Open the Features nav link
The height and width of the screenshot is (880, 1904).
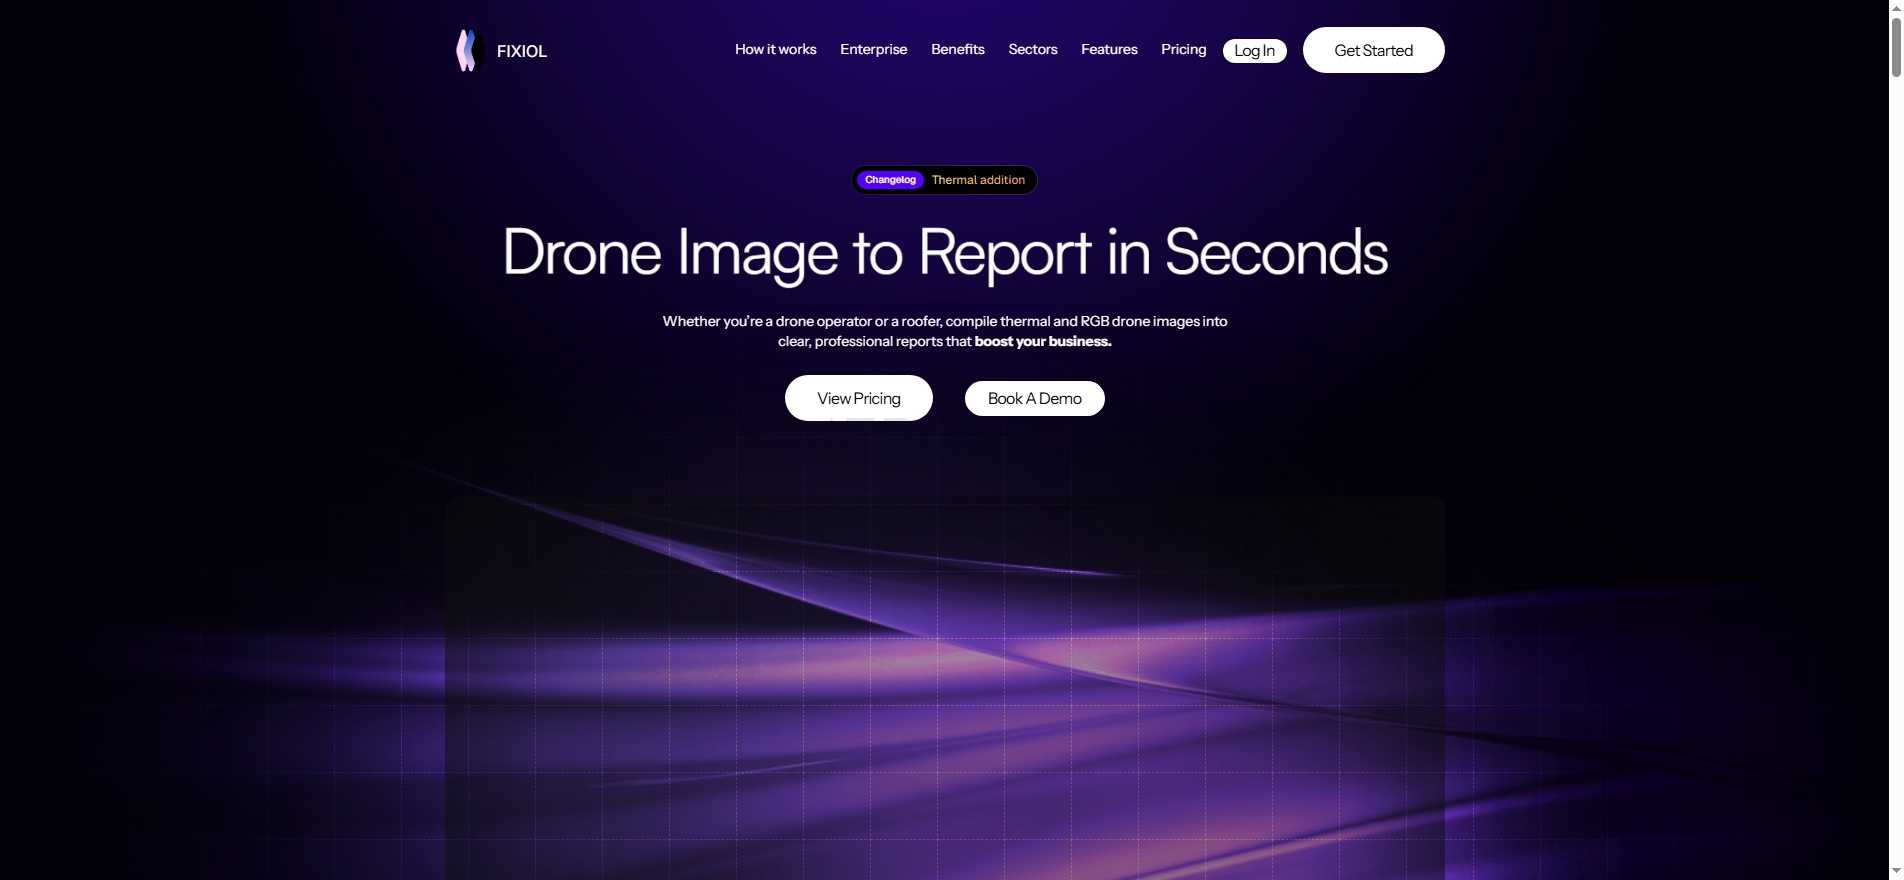1109,49
